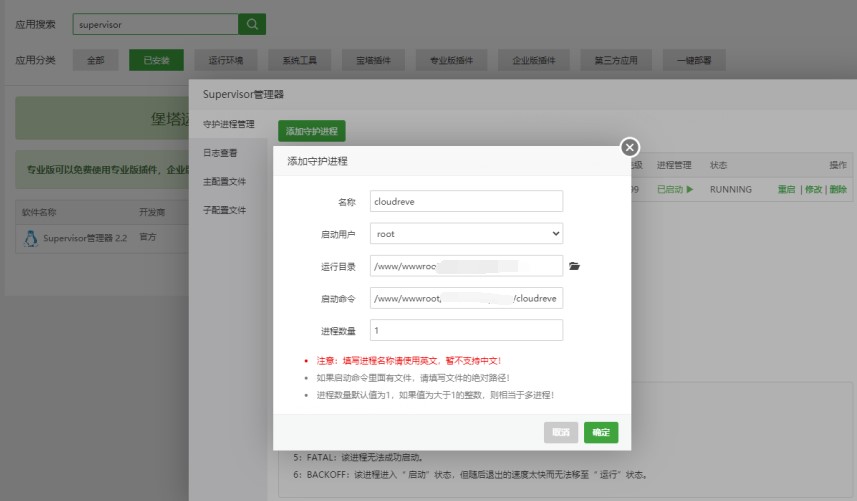Click the 操作 column header
The width and height of the screenshot is (857, 501).
coord(838,165)
